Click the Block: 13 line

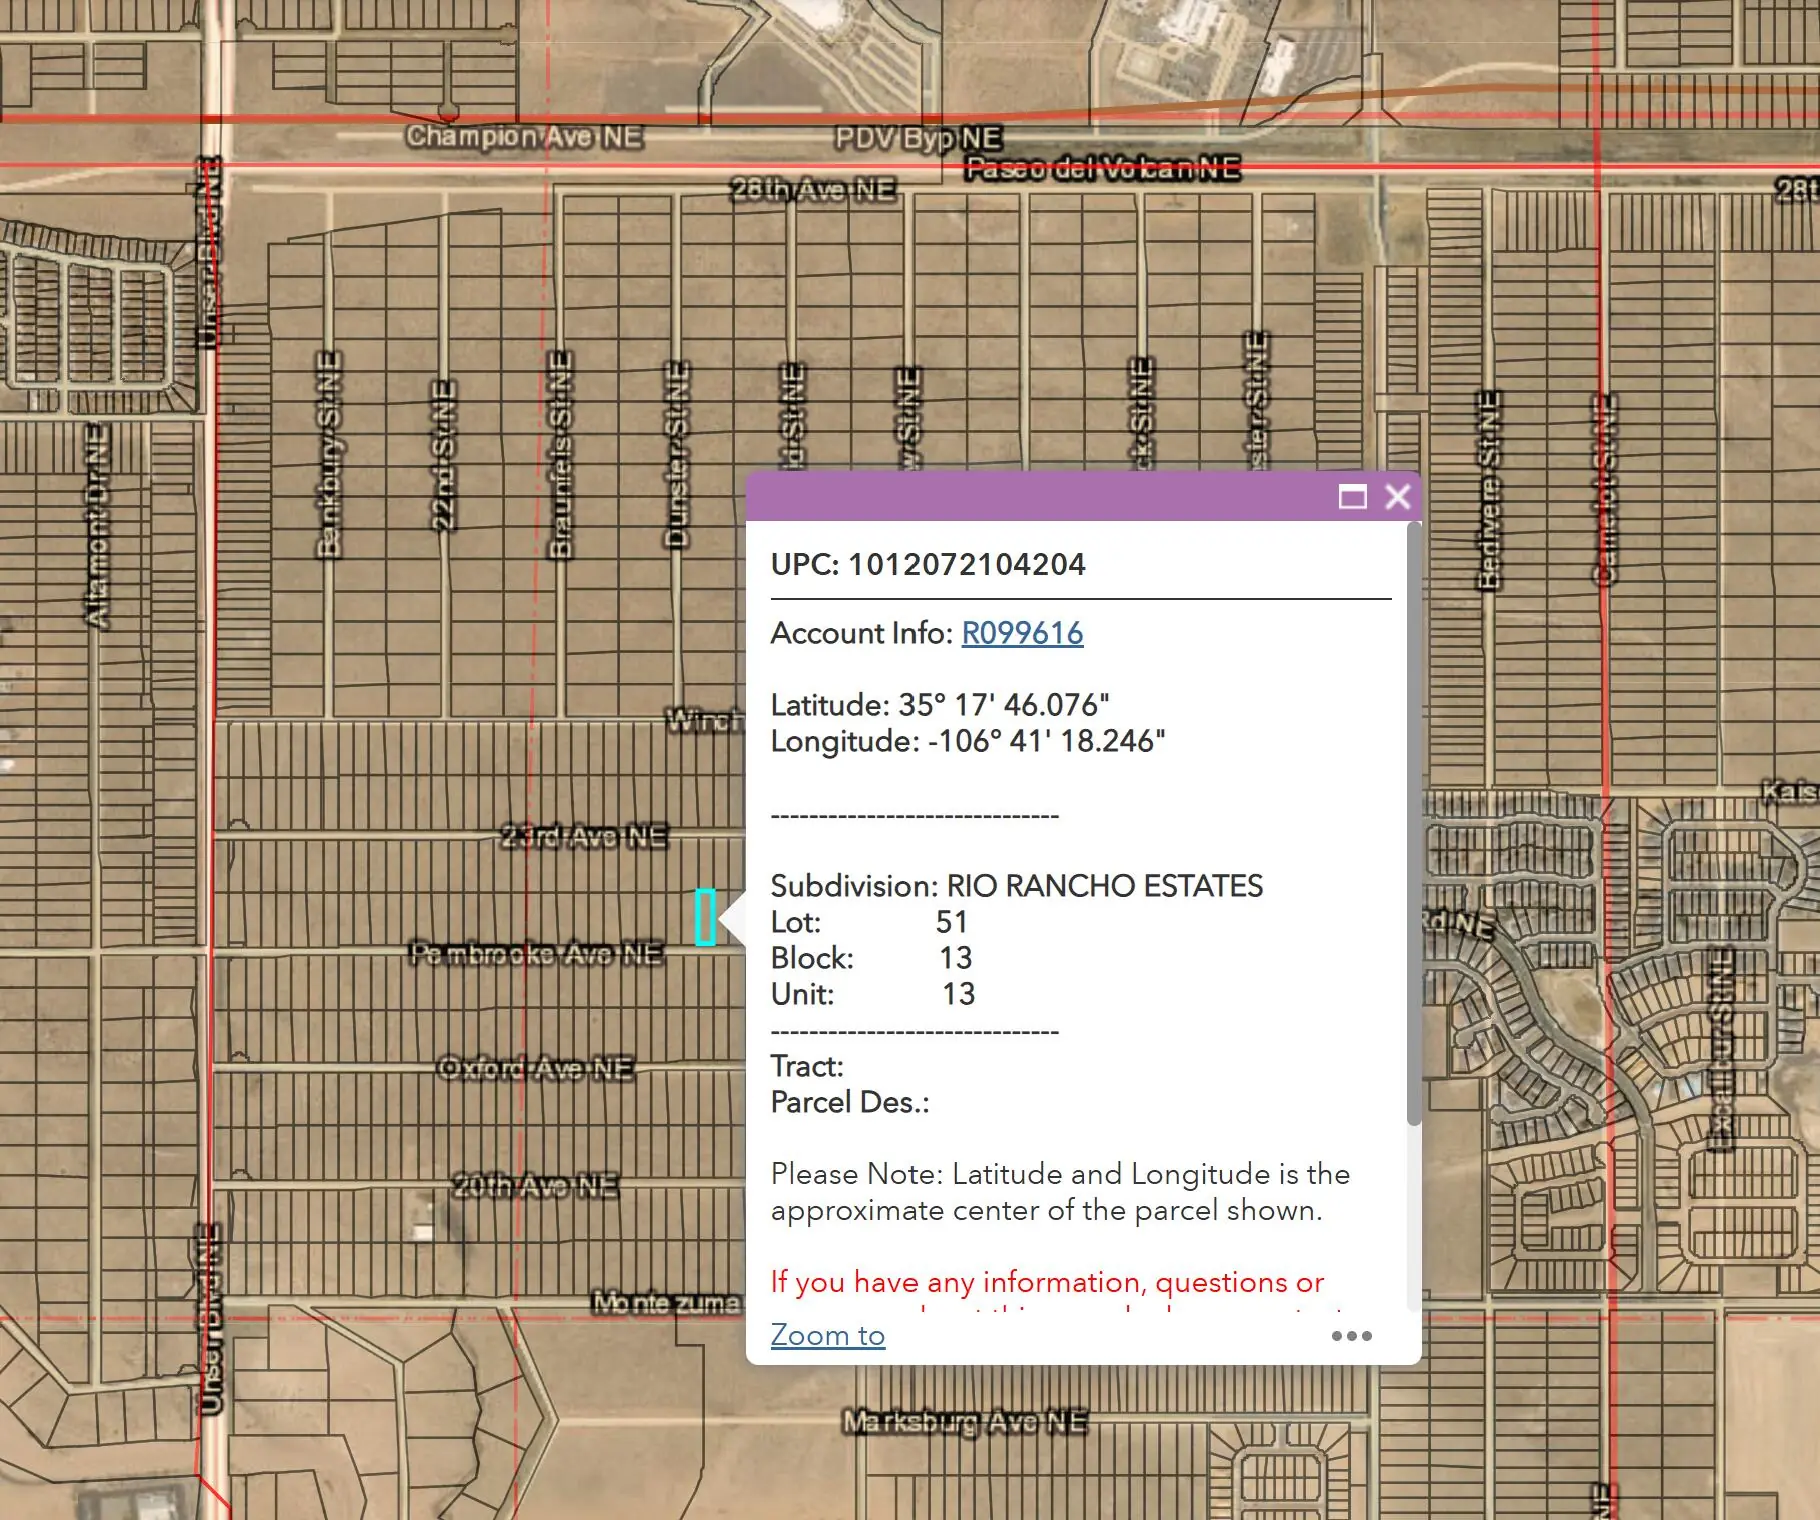tap(871, 958)
